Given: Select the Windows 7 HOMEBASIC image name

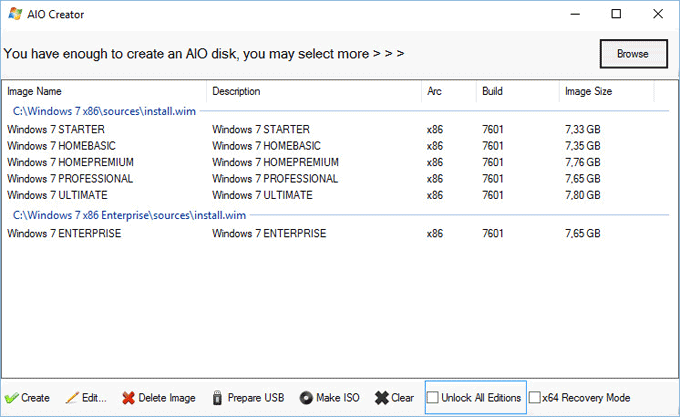Looking at the screenshot, I should [61, 146].
